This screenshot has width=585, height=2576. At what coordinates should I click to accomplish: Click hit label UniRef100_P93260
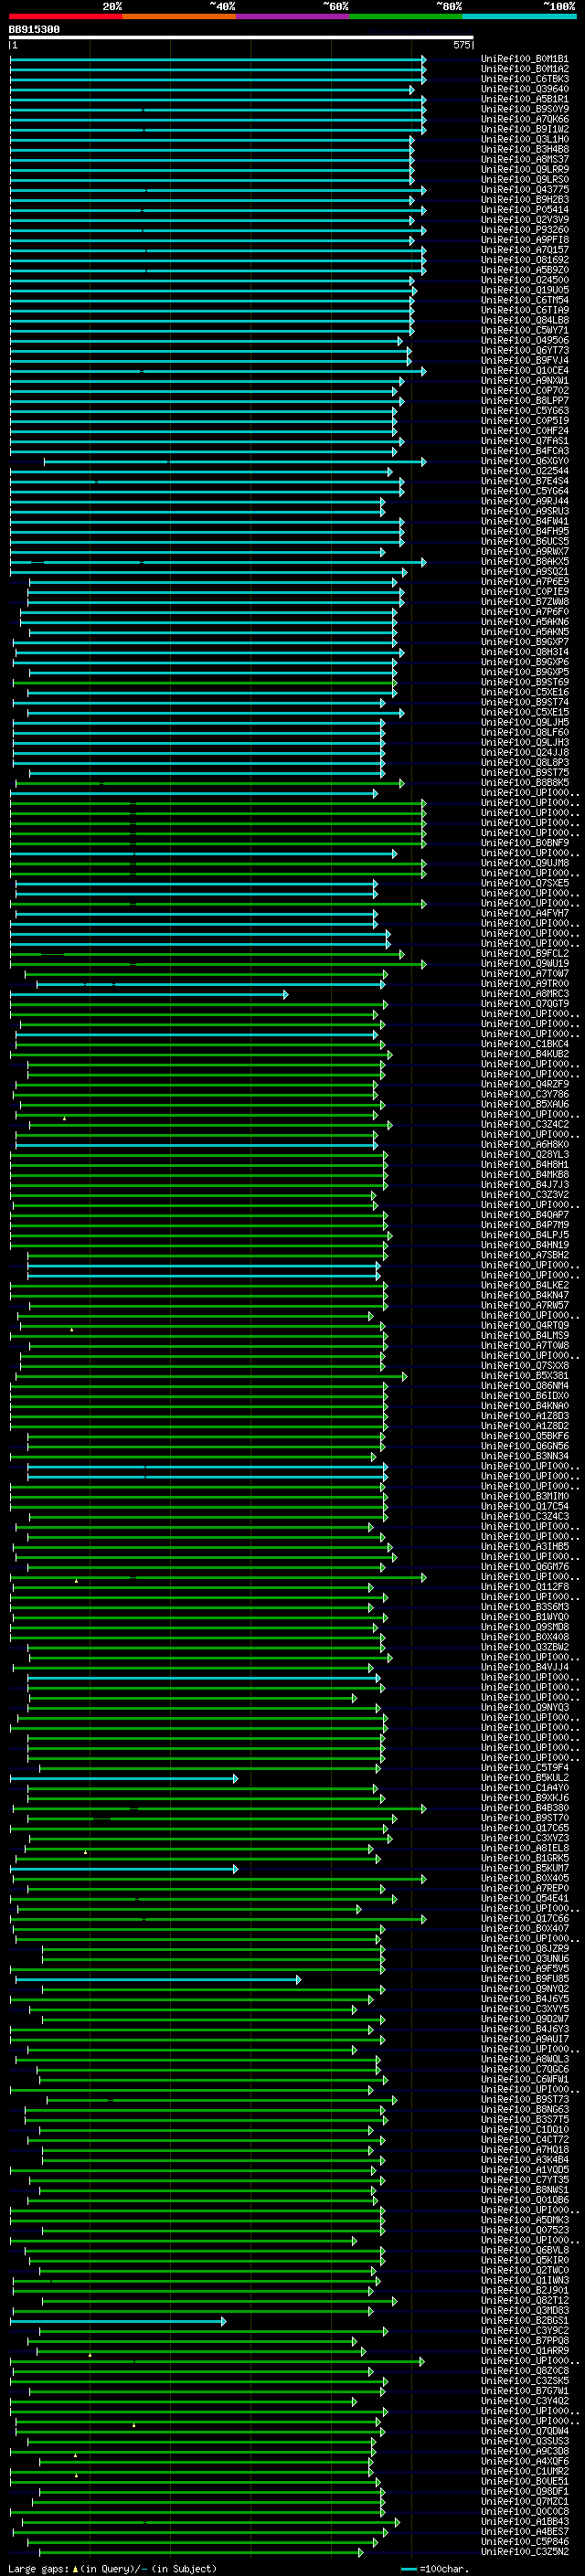pos(525,230)
